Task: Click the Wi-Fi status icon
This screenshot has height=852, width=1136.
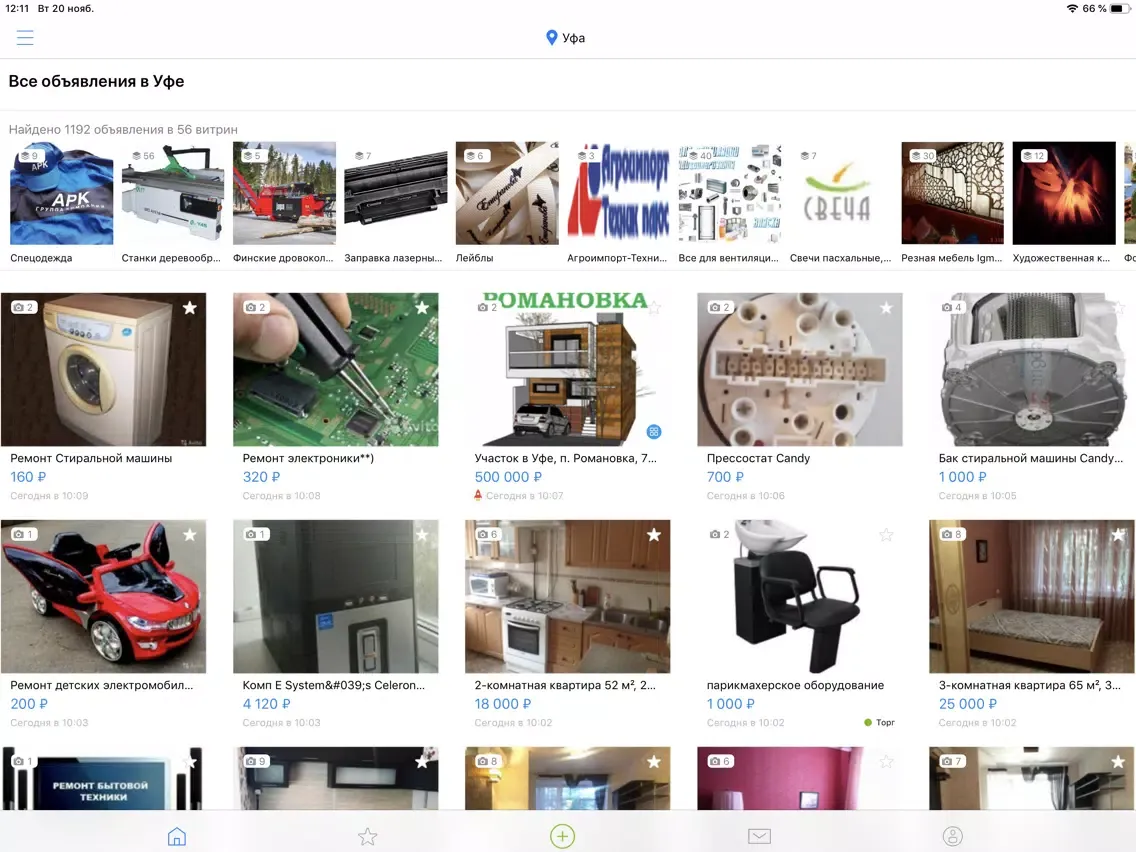Action: coord(1072,9)
